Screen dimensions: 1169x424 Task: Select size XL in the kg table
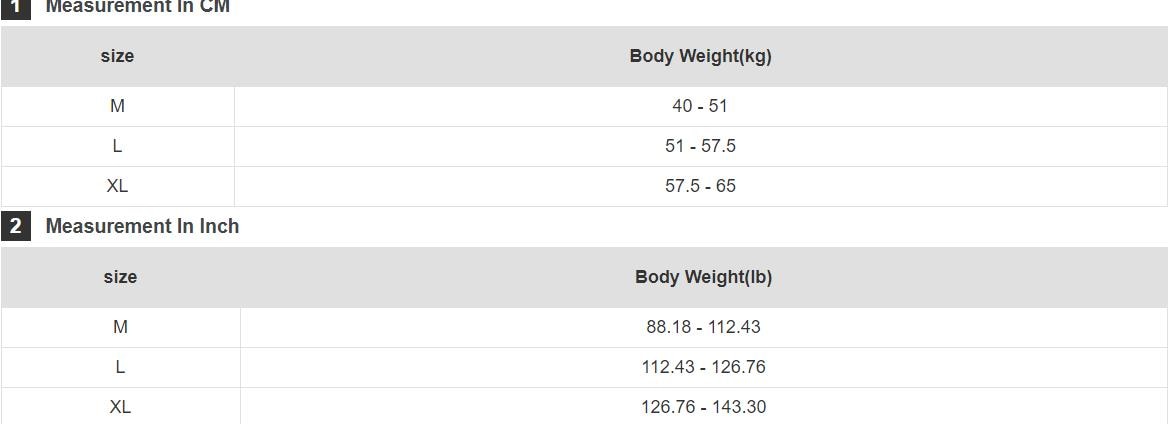pyautogui.click(x=117, y=186)
